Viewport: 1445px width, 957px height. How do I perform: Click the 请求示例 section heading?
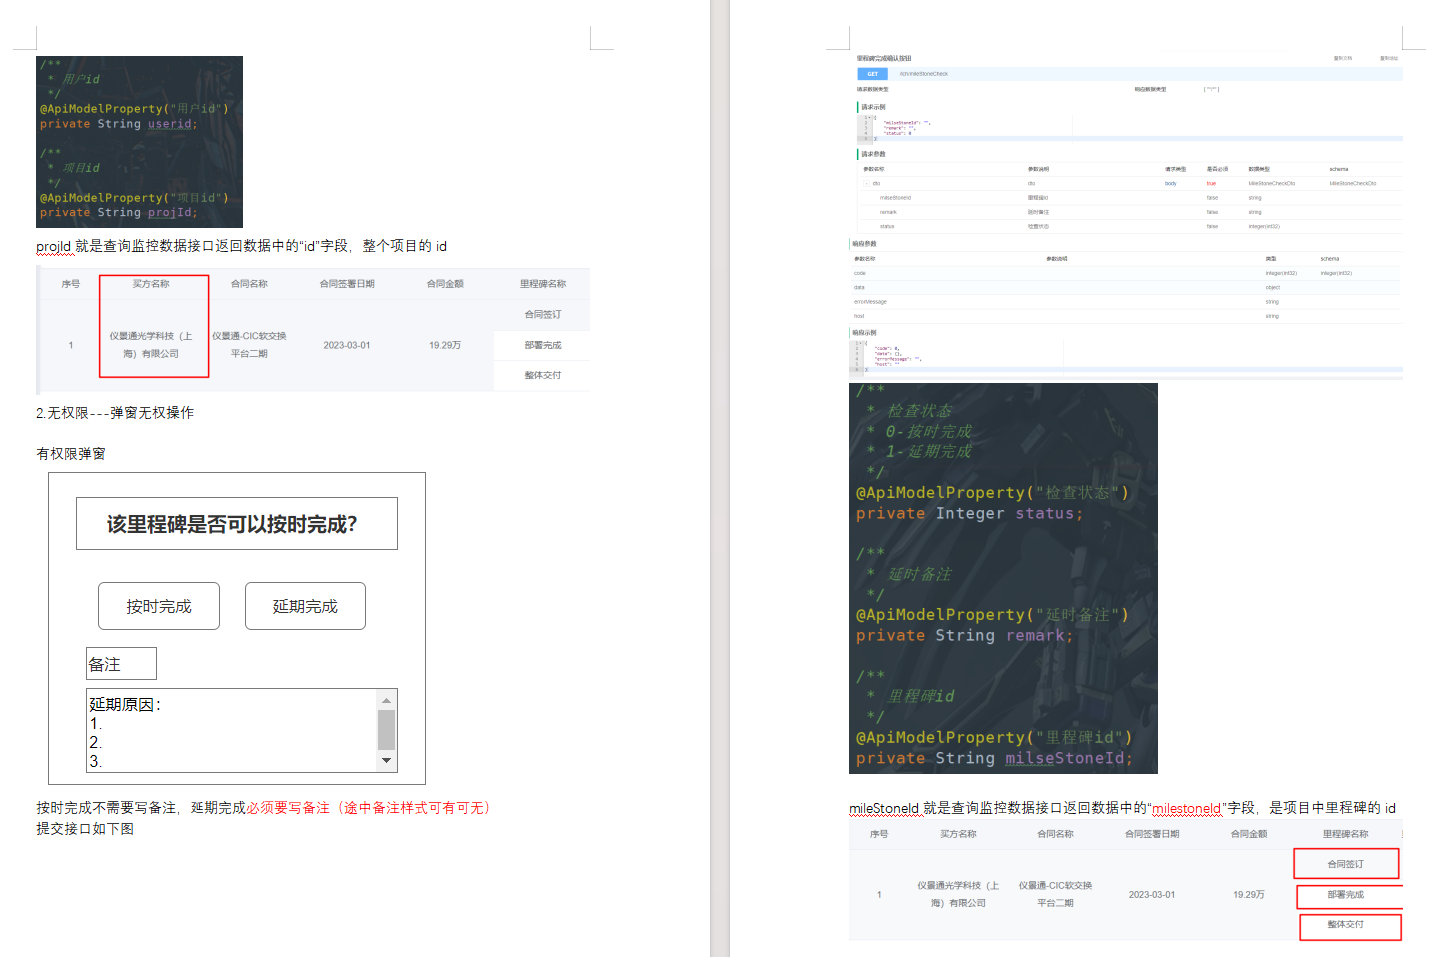873,107
